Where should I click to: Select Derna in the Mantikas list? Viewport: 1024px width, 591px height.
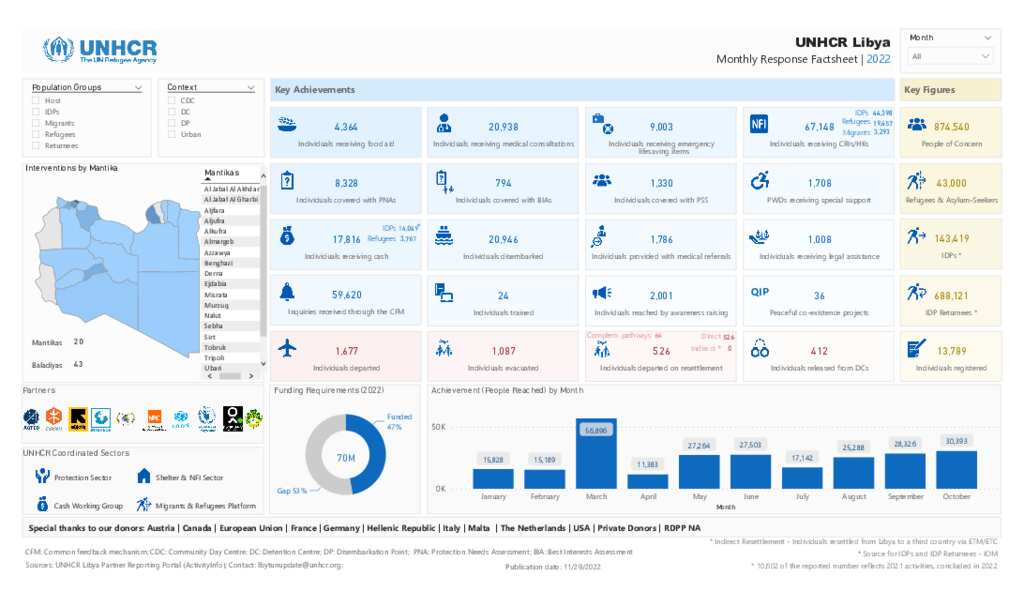[231, 273]
